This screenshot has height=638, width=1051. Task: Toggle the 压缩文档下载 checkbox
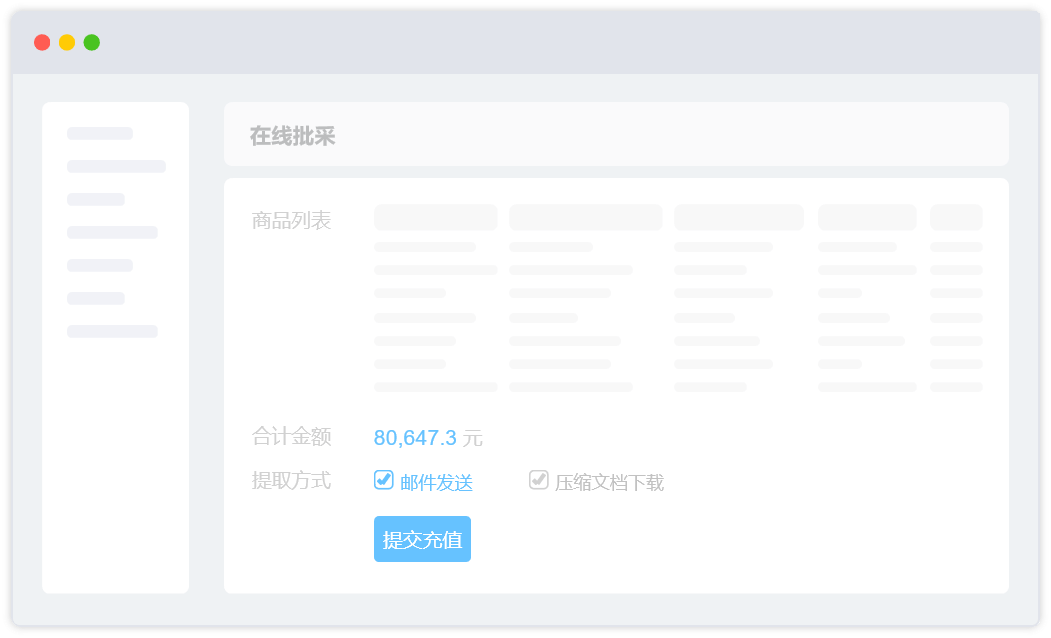click(x=538, y=480)
